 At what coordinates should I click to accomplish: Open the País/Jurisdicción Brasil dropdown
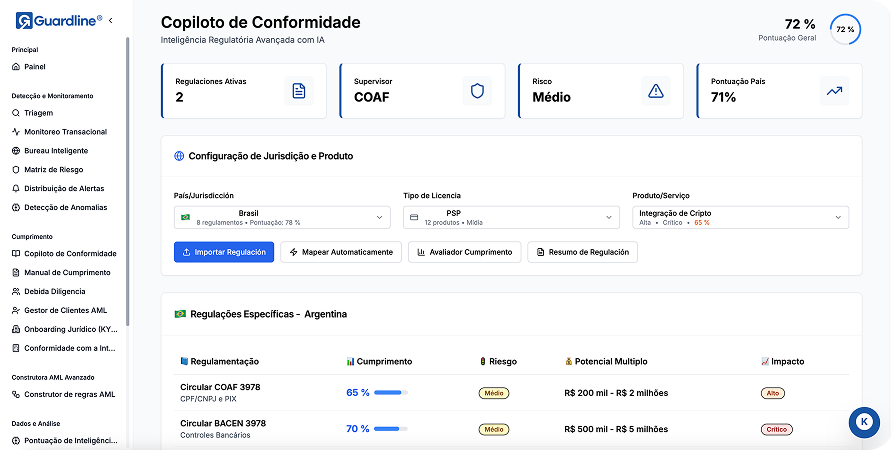[281, 217]
